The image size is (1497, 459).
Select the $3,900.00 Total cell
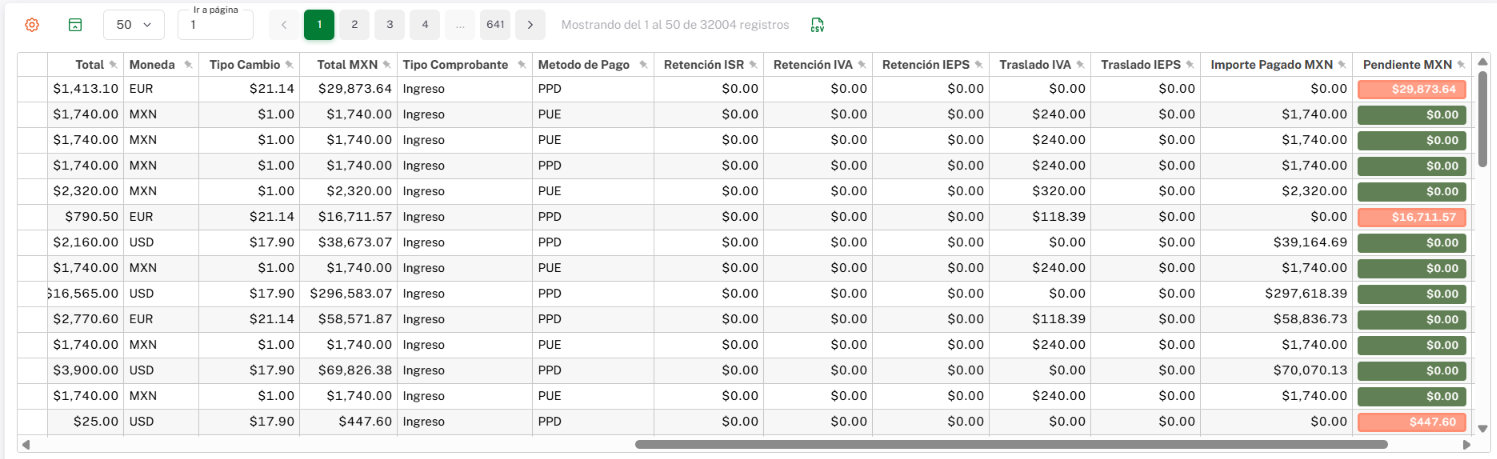tap(85, 371)
